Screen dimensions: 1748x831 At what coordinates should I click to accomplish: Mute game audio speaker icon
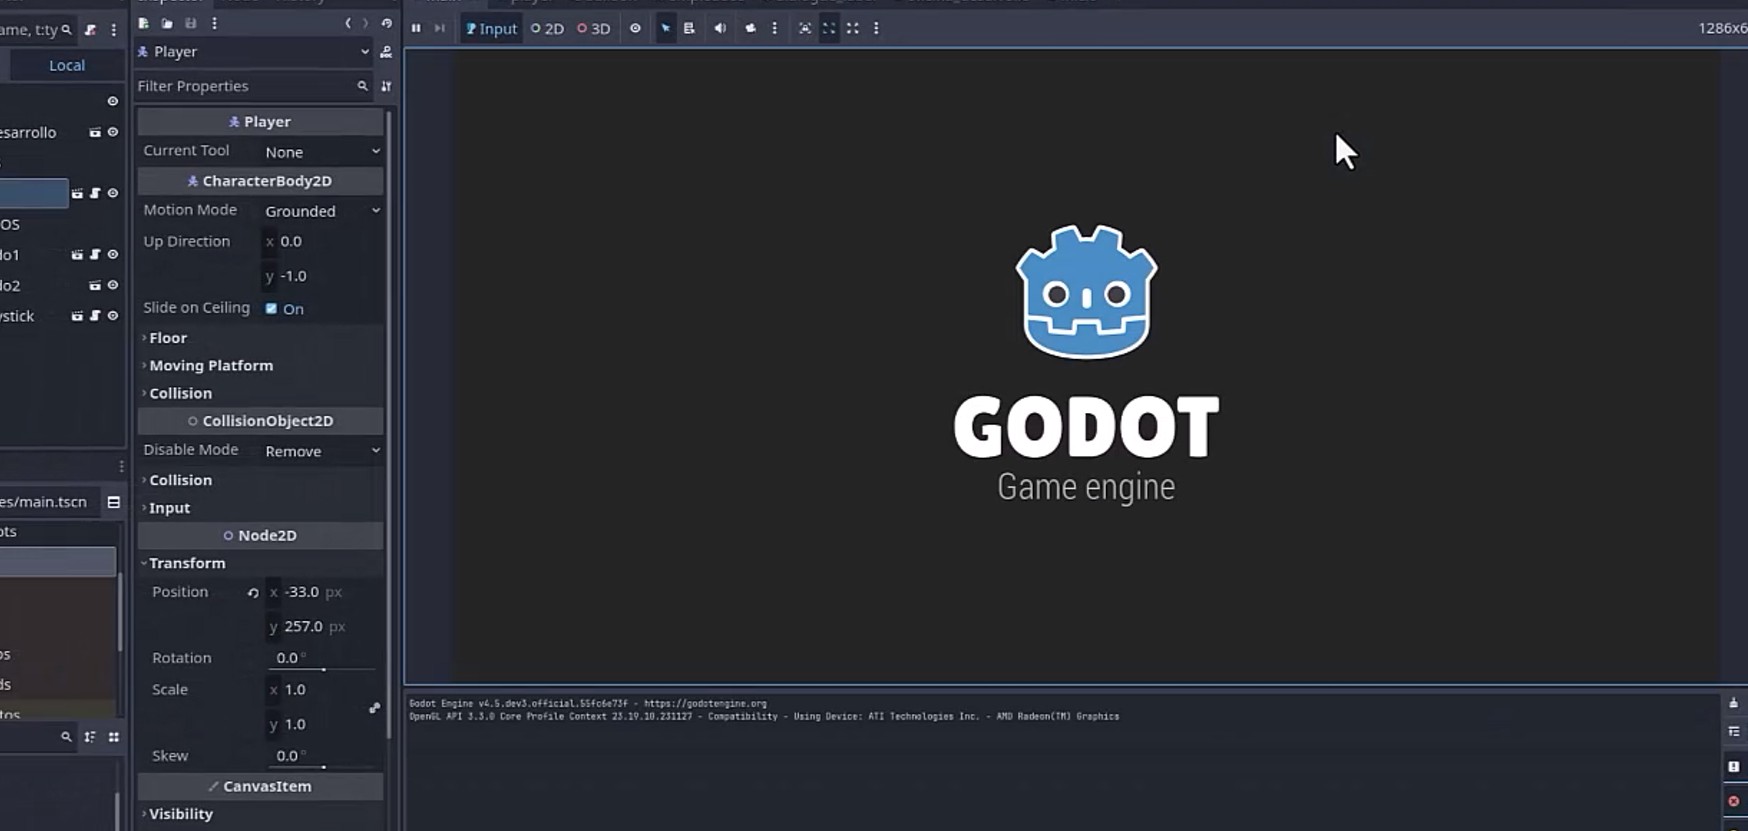[x=720, y=28]
